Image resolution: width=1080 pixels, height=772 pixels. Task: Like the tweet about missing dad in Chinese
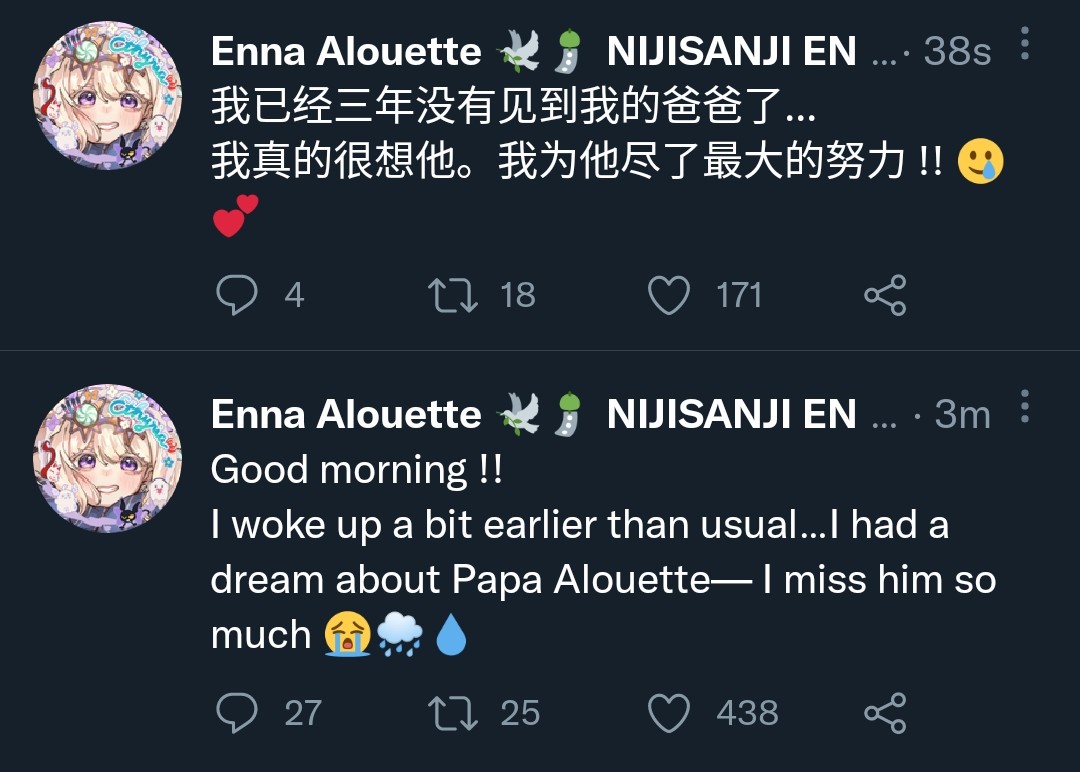(x=669, y=295)
